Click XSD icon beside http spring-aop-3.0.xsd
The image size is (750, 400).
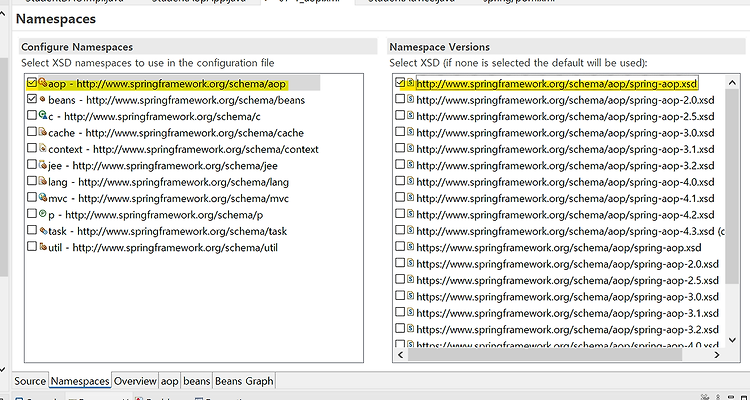coord(410,132)
